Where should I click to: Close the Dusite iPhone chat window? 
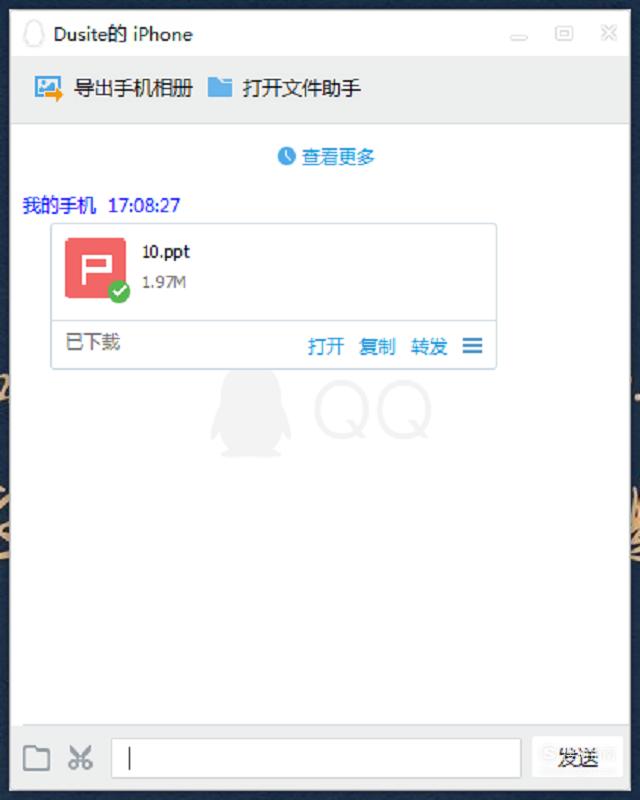coord(609,33)
